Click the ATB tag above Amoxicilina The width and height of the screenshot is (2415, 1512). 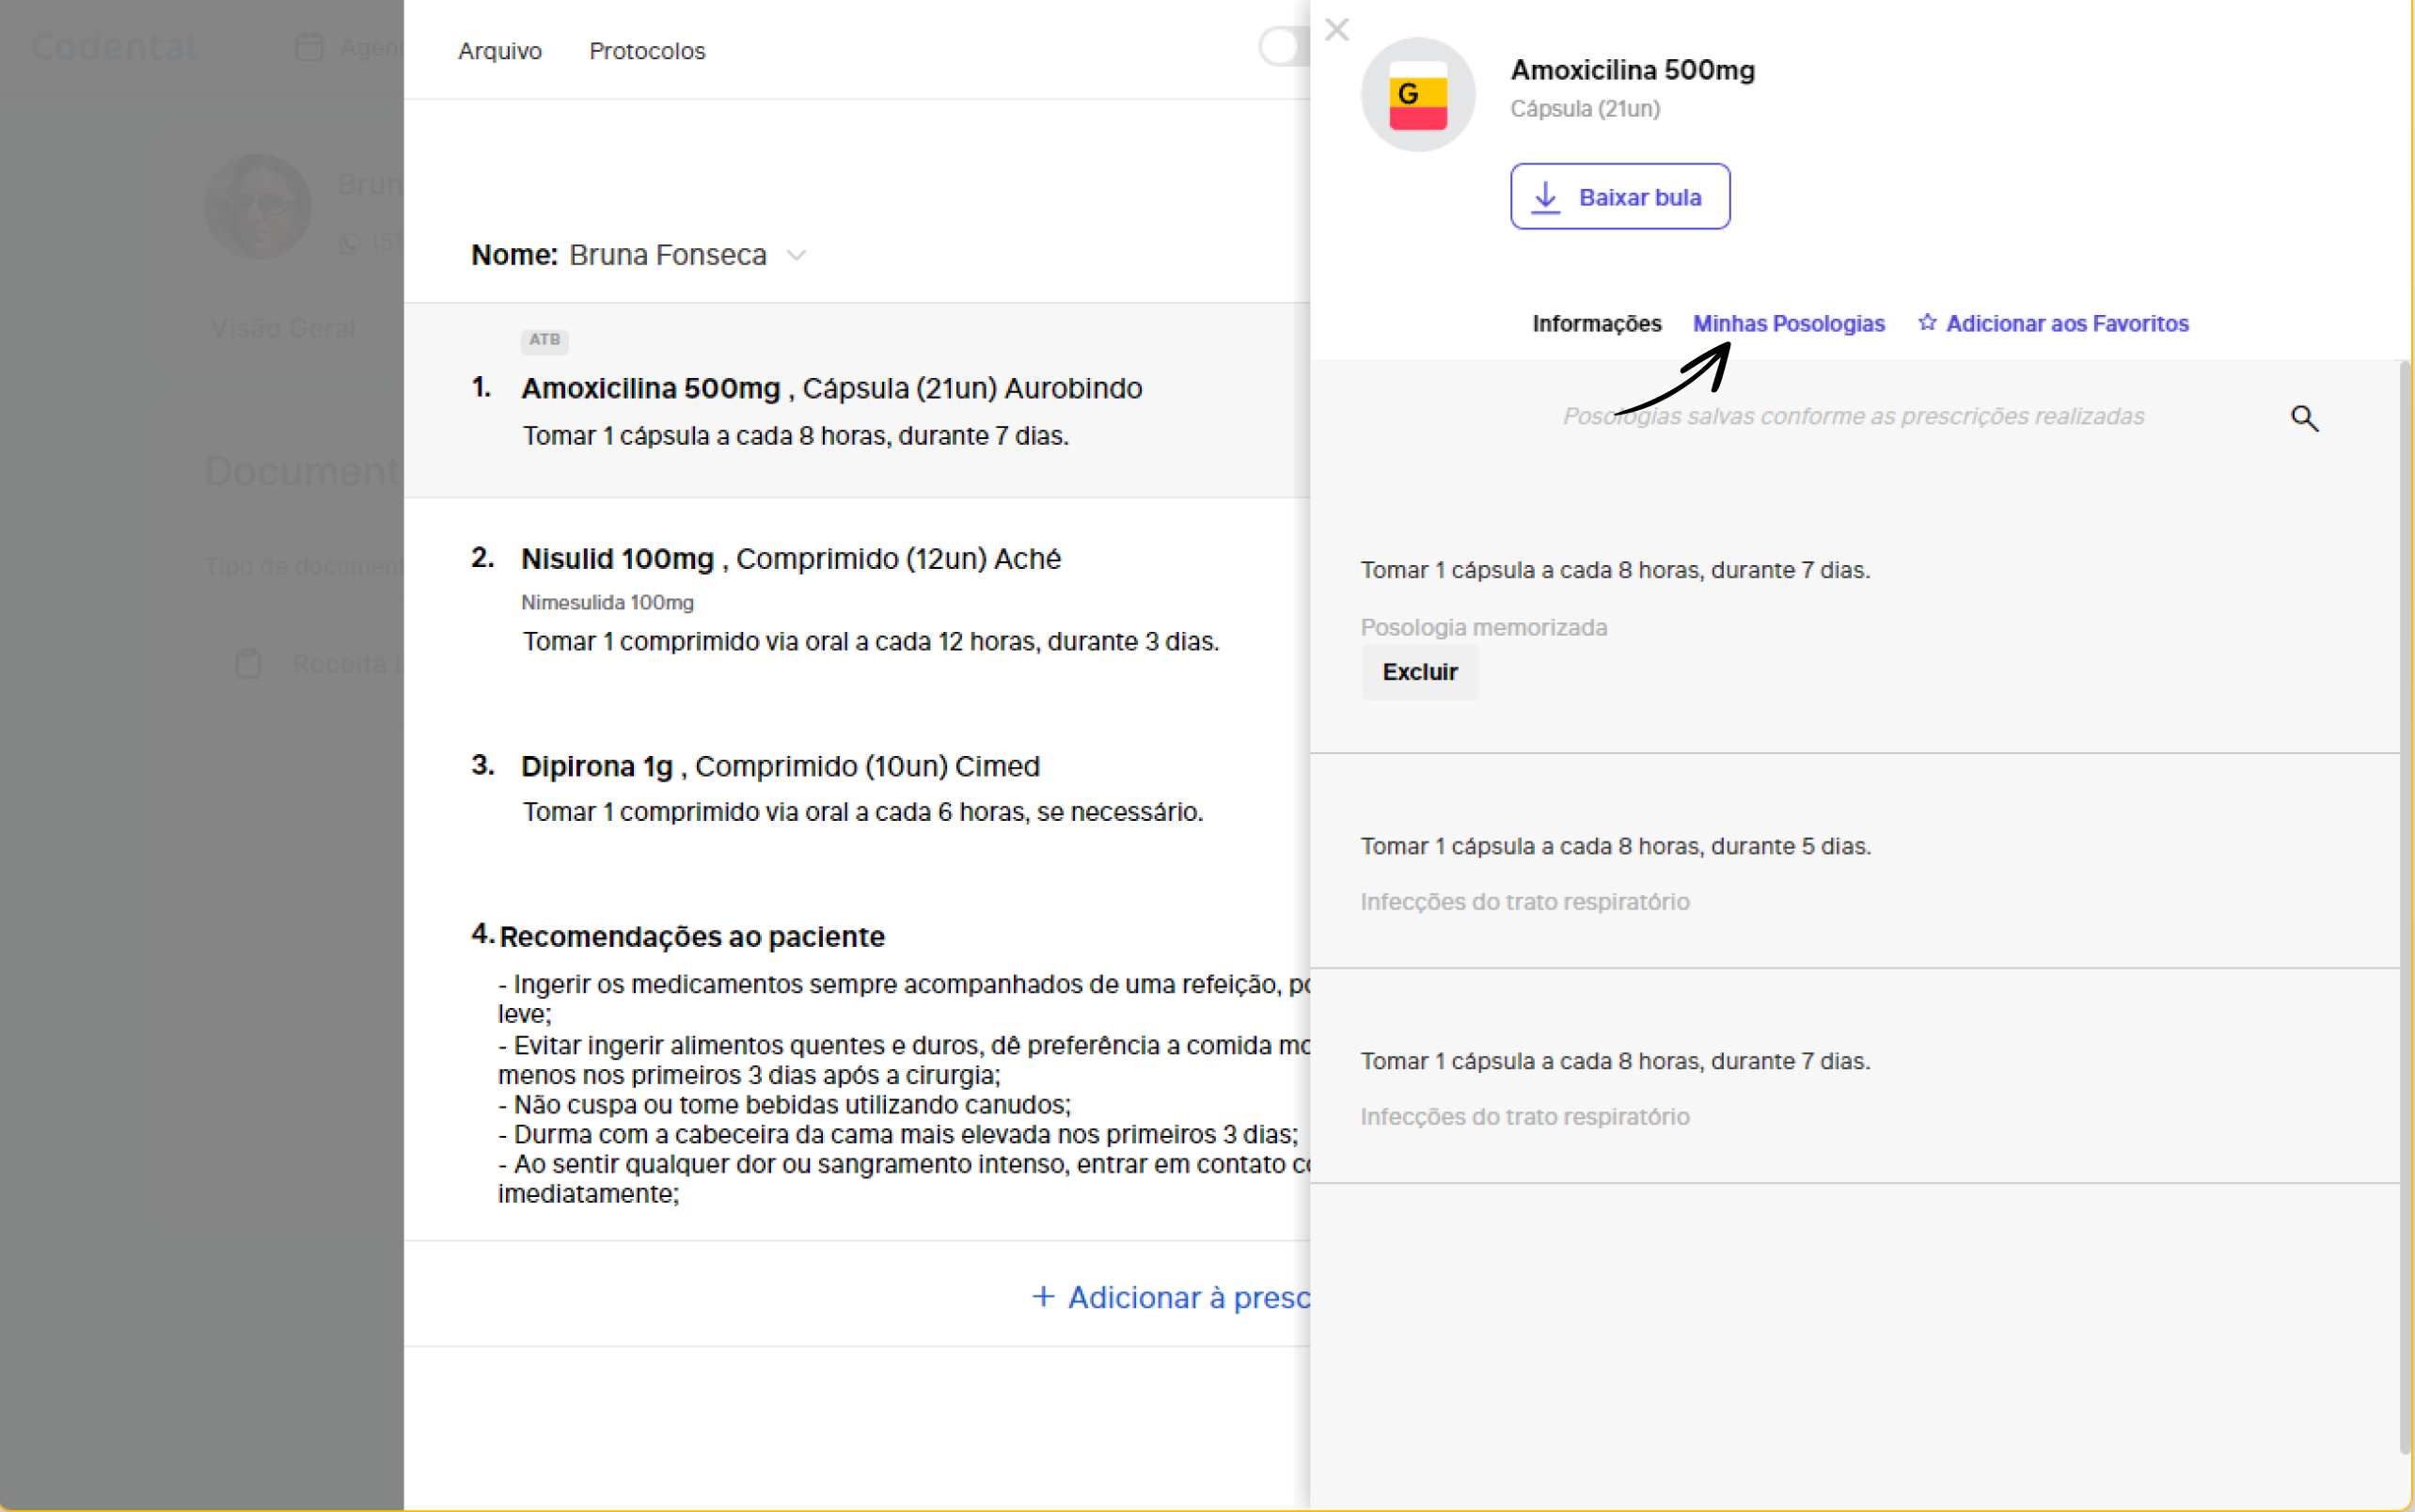(x=544, y=340)
